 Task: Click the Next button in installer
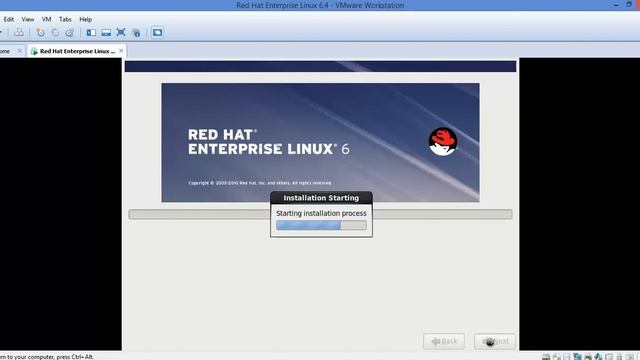tap(495, 341)
